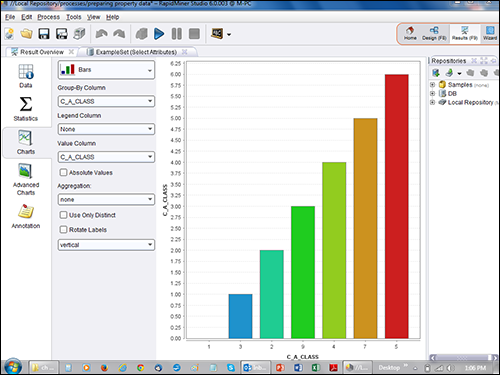This screenshot has width=500, height=375.
Task: Open Chrome from the taskbar
Action: [140, 367]
